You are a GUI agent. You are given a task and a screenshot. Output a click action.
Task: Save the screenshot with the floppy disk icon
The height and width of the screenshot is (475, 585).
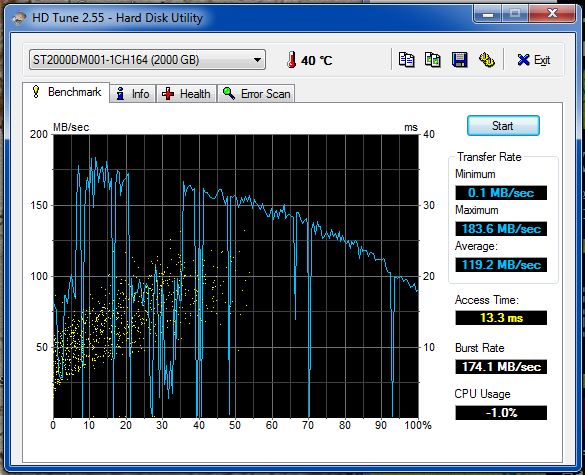(460, 60)
